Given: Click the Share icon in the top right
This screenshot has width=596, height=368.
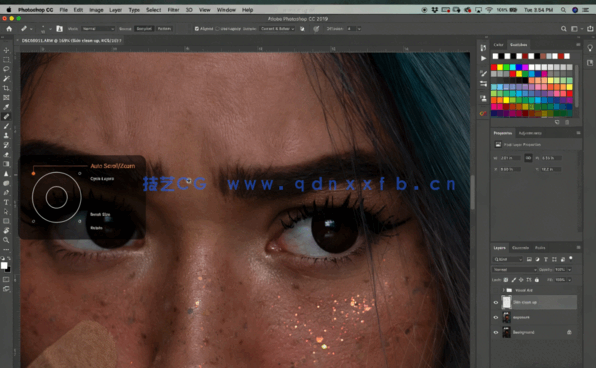Looking at the screenshot, I should point(590,29).
